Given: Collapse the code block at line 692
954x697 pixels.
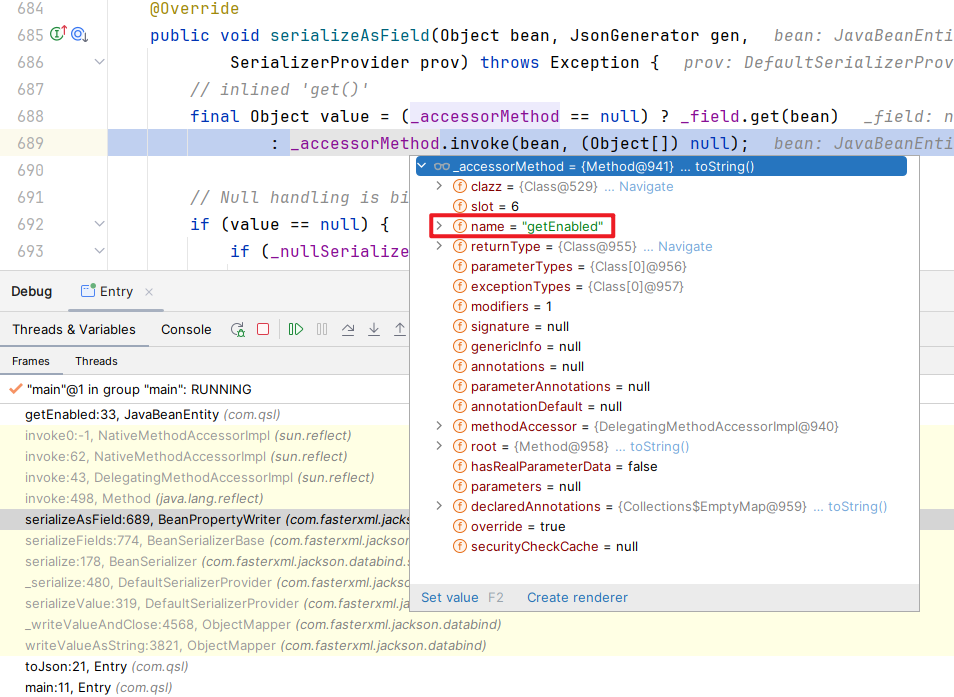Looking at the screenshot, I should [99, 224].
